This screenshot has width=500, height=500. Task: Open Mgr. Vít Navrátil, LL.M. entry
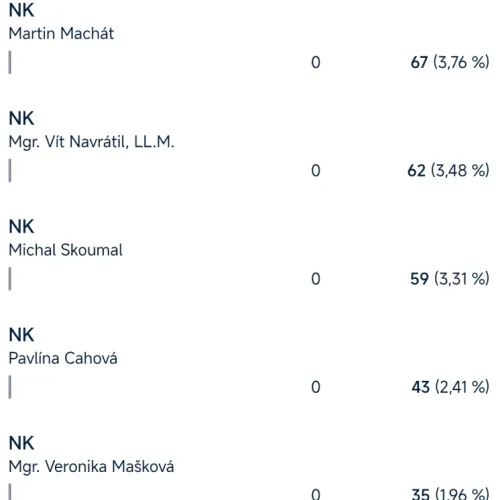[92, 142]
